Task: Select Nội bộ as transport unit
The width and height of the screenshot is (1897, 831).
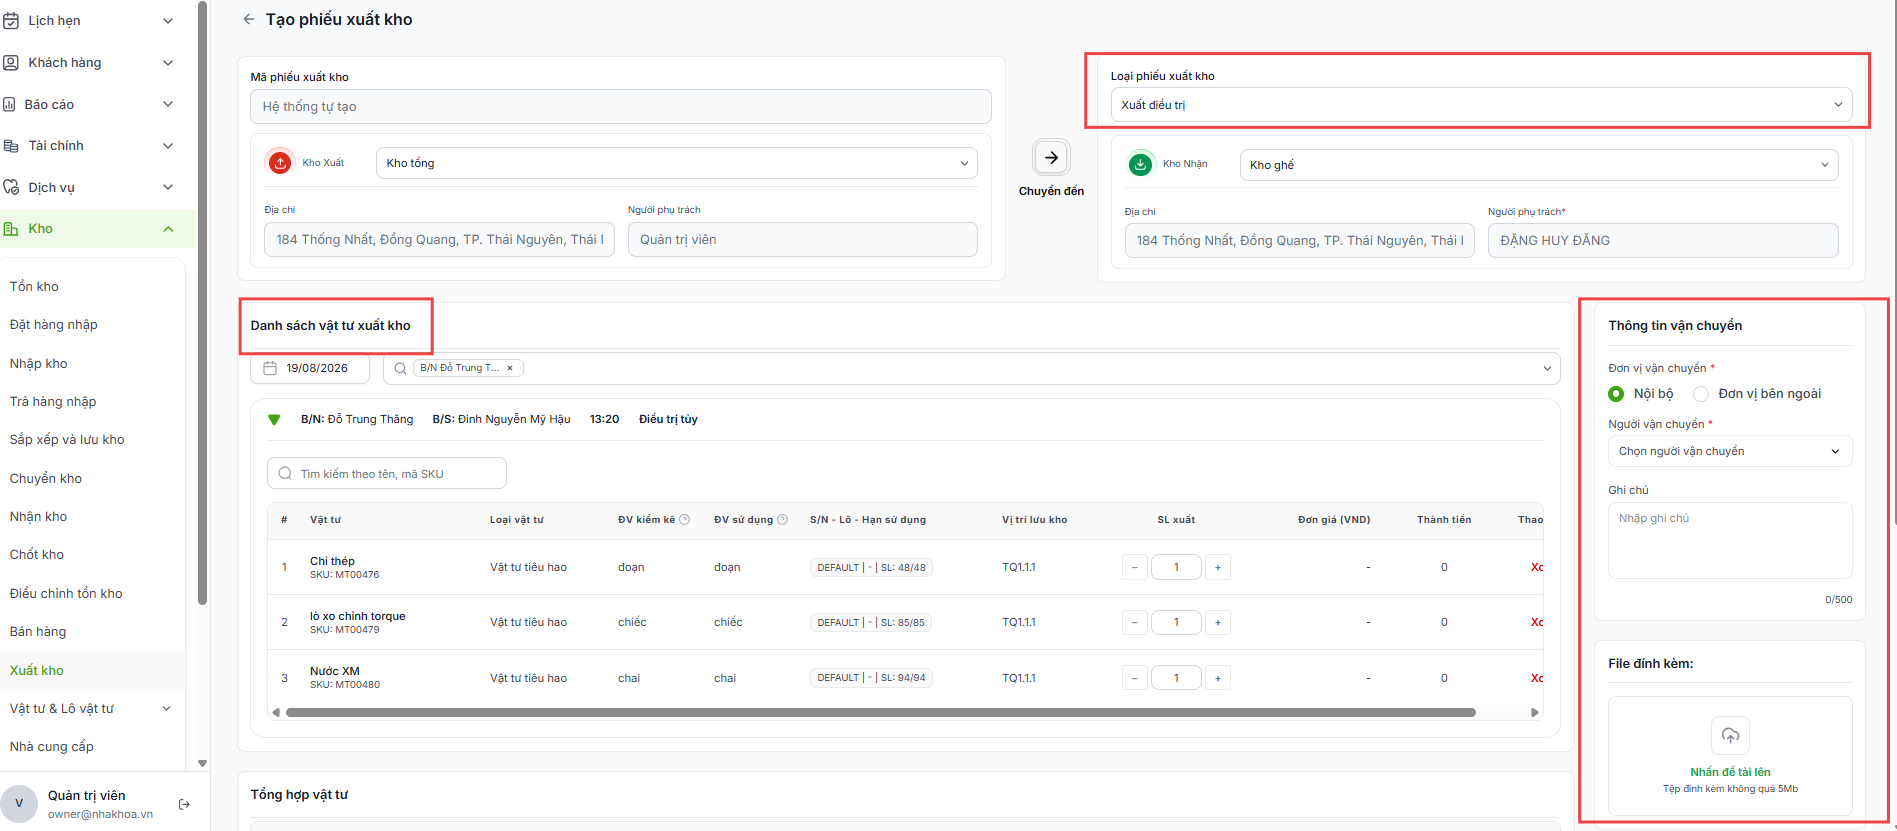Action: [1616, 394]
